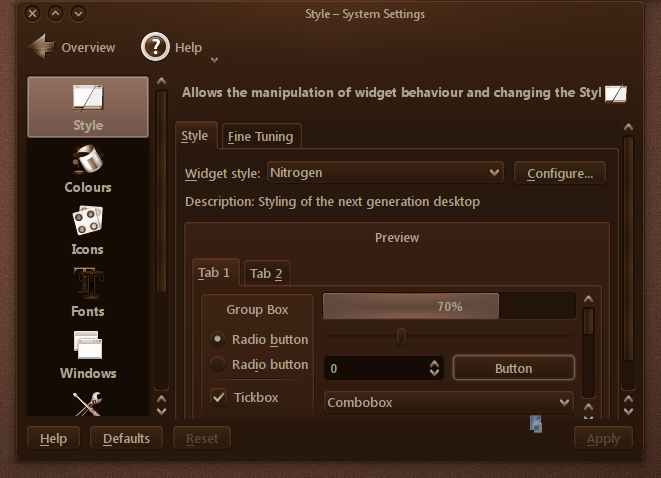Click the Preview heading label
661x478 pixels.
click(x=397, y=237)
